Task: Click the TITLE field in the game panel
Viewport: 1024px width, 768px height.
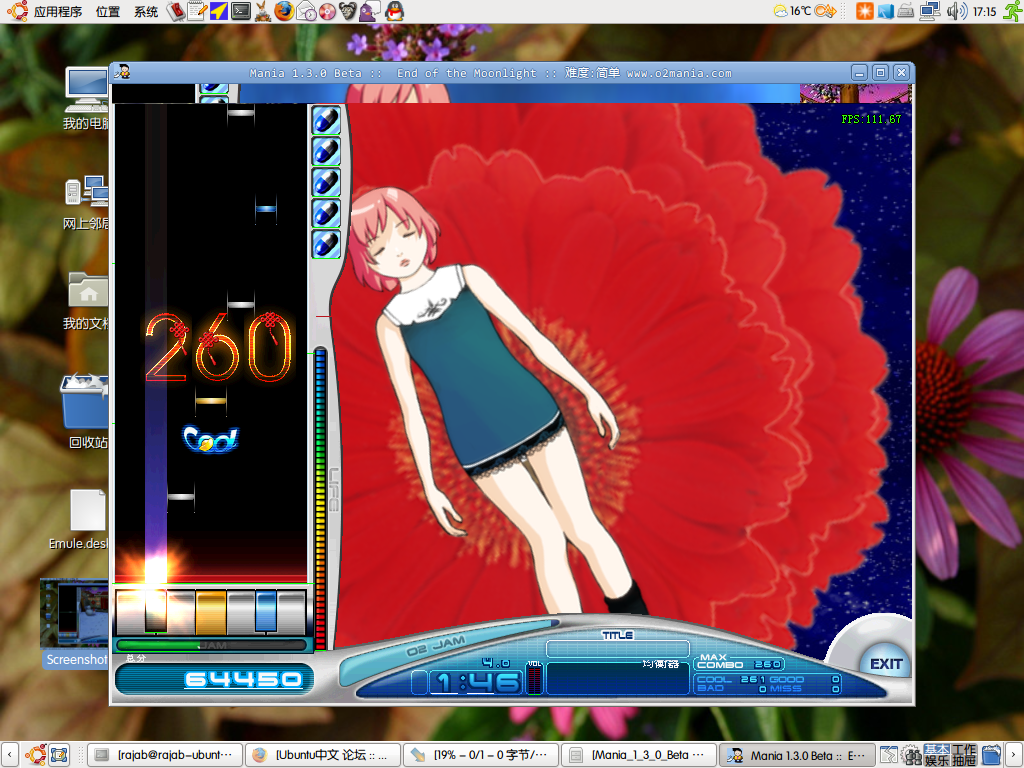Action: point(617,648)
